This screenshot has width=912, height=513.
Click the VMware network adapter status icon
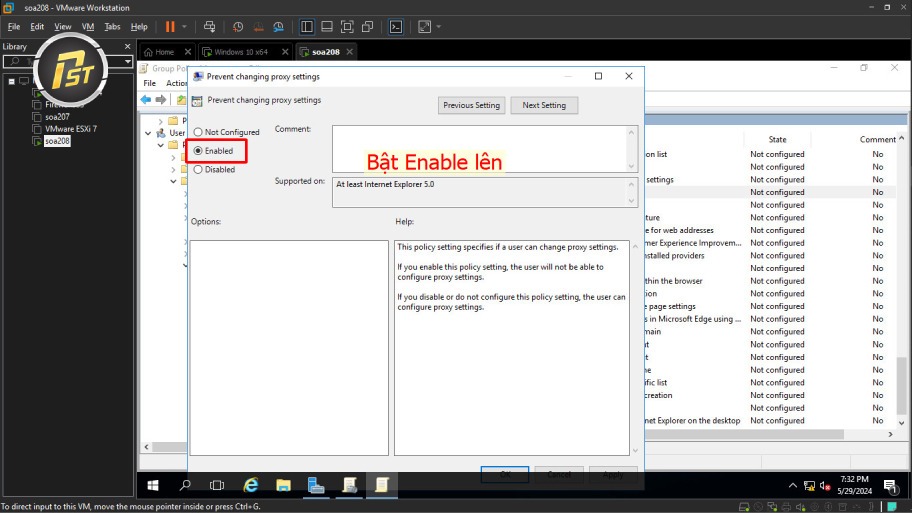coord(772,507)
